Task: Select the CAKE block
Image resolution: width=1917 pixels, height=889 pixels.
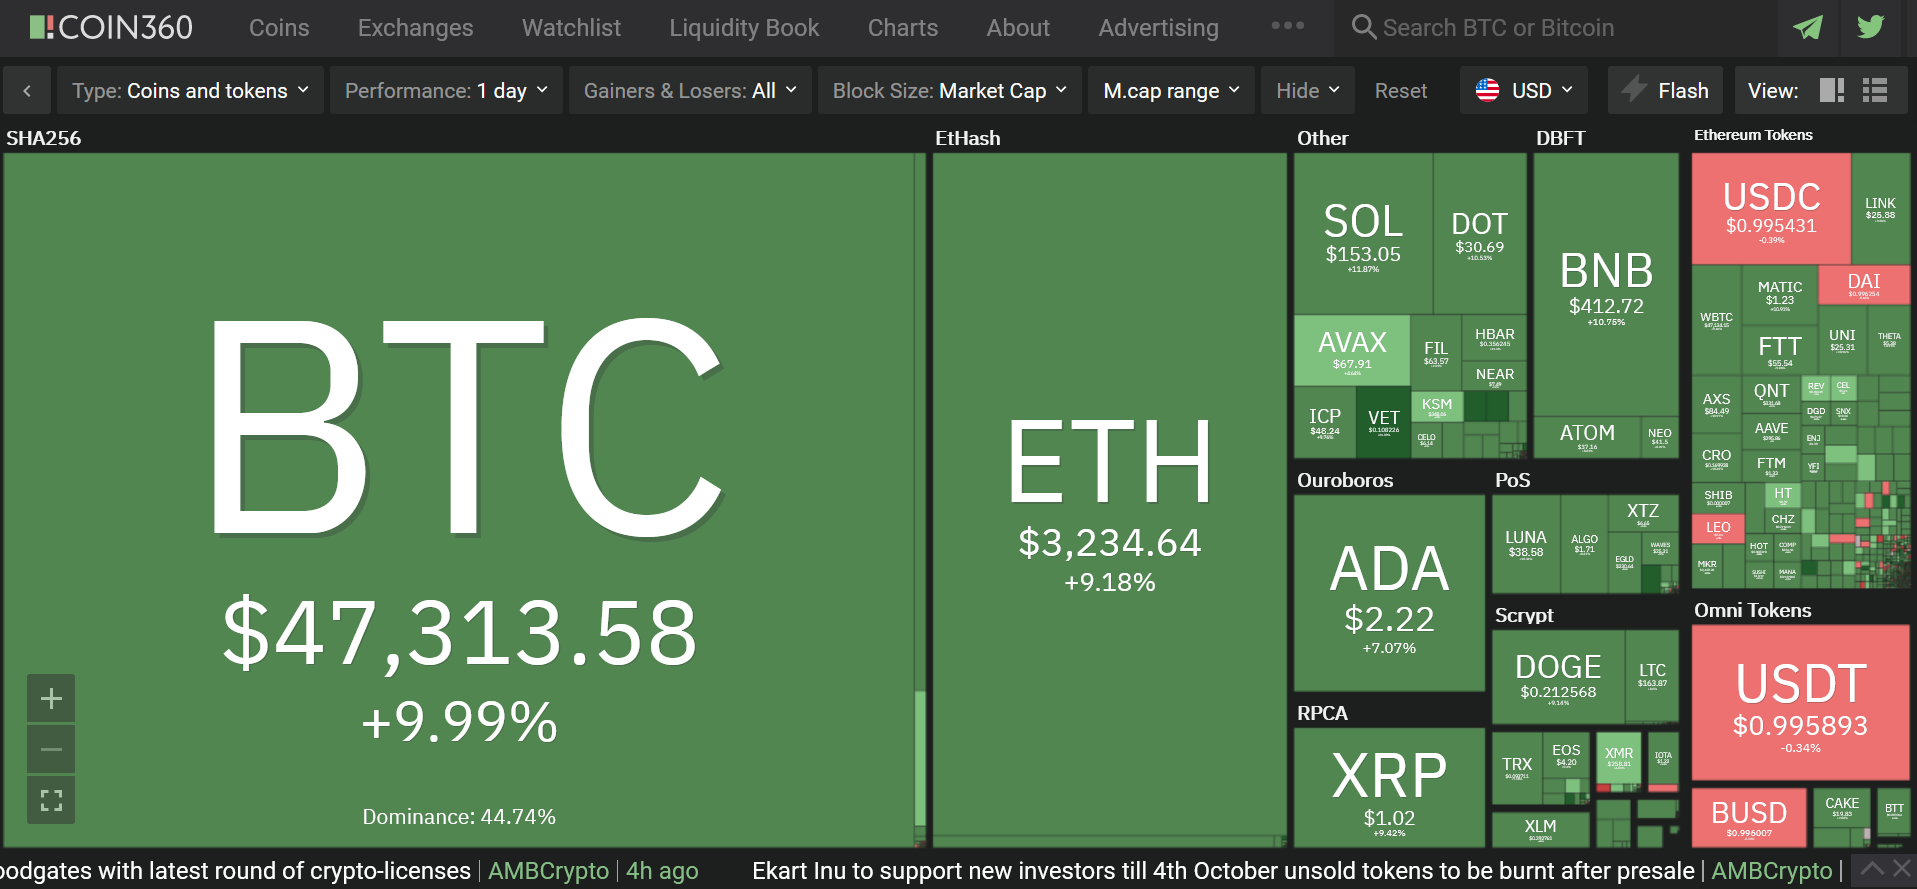Action: [x=1841, y=808]
